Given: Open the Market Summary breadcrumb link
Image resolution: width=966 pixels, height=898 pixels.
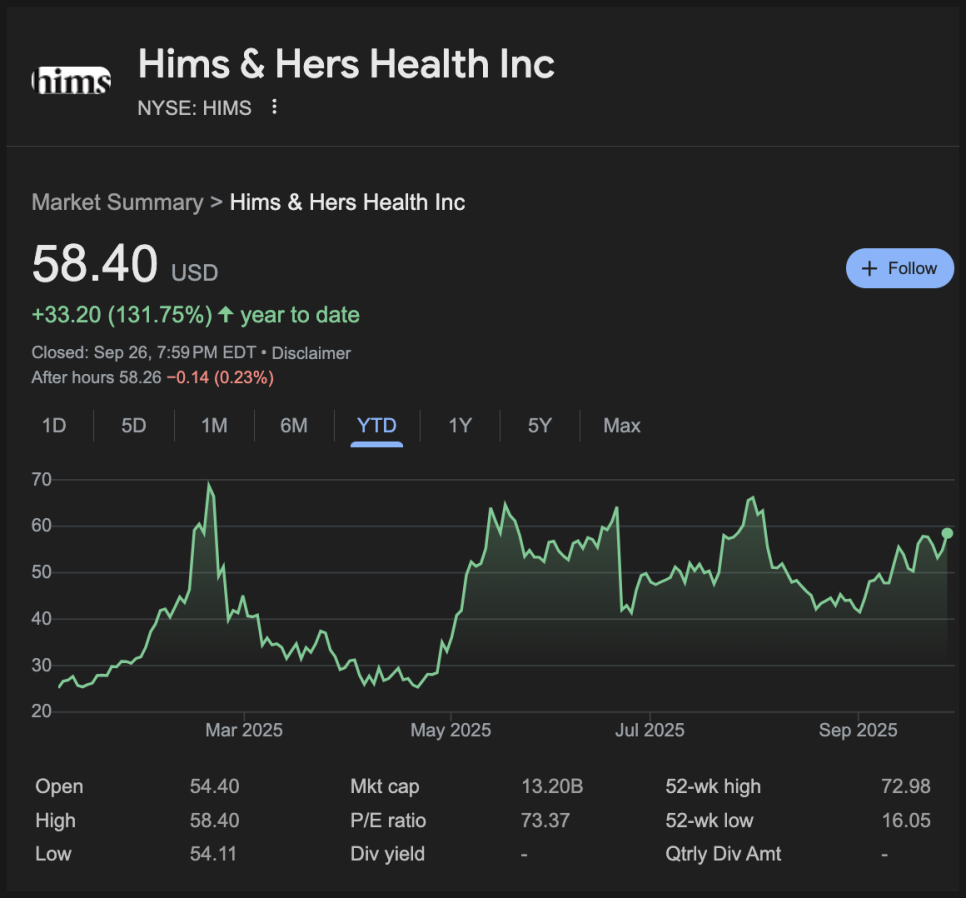Looking at the screenshot, I should (117, 202).
